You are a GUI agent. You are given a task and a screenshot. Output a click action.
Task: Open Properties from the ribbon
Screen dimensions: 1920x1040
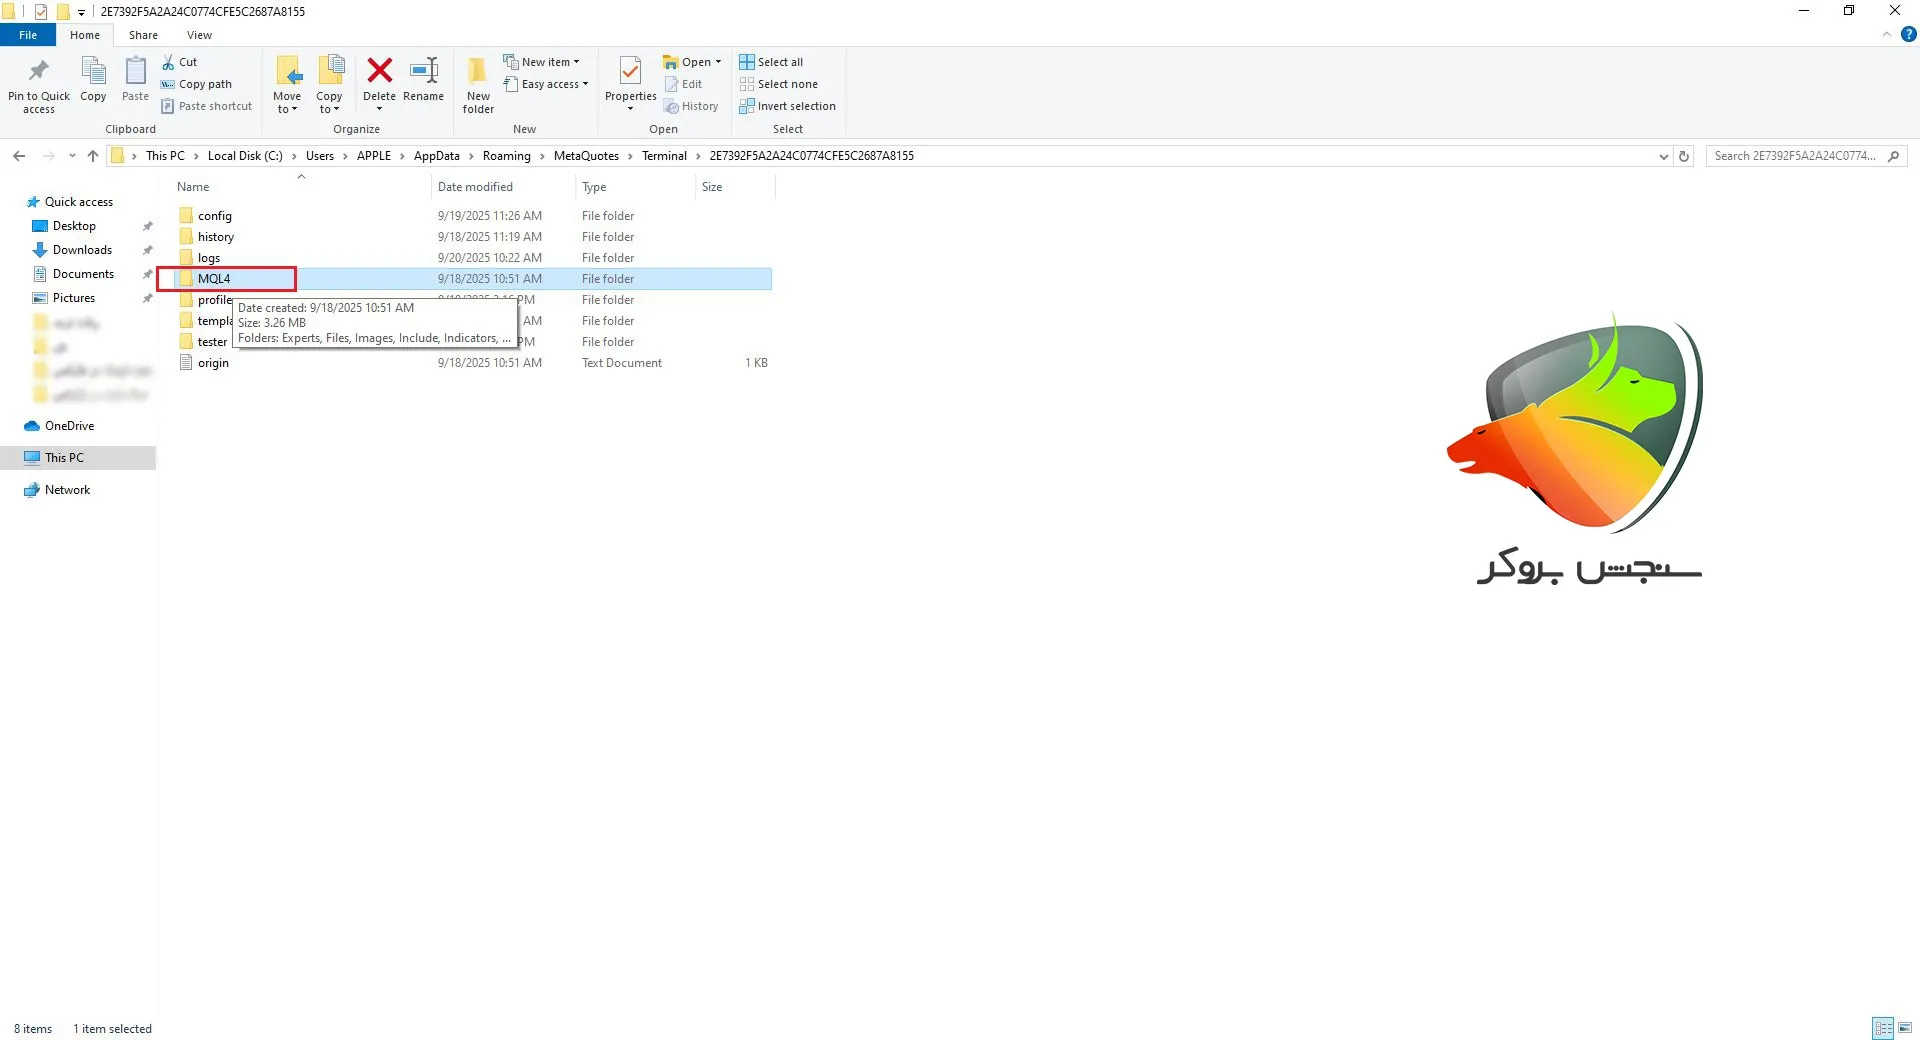(630, 74)
